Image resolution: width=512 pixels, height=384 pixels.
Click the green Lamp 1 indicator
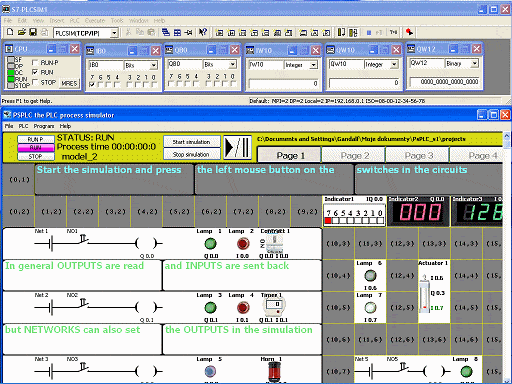click(210, 244)
